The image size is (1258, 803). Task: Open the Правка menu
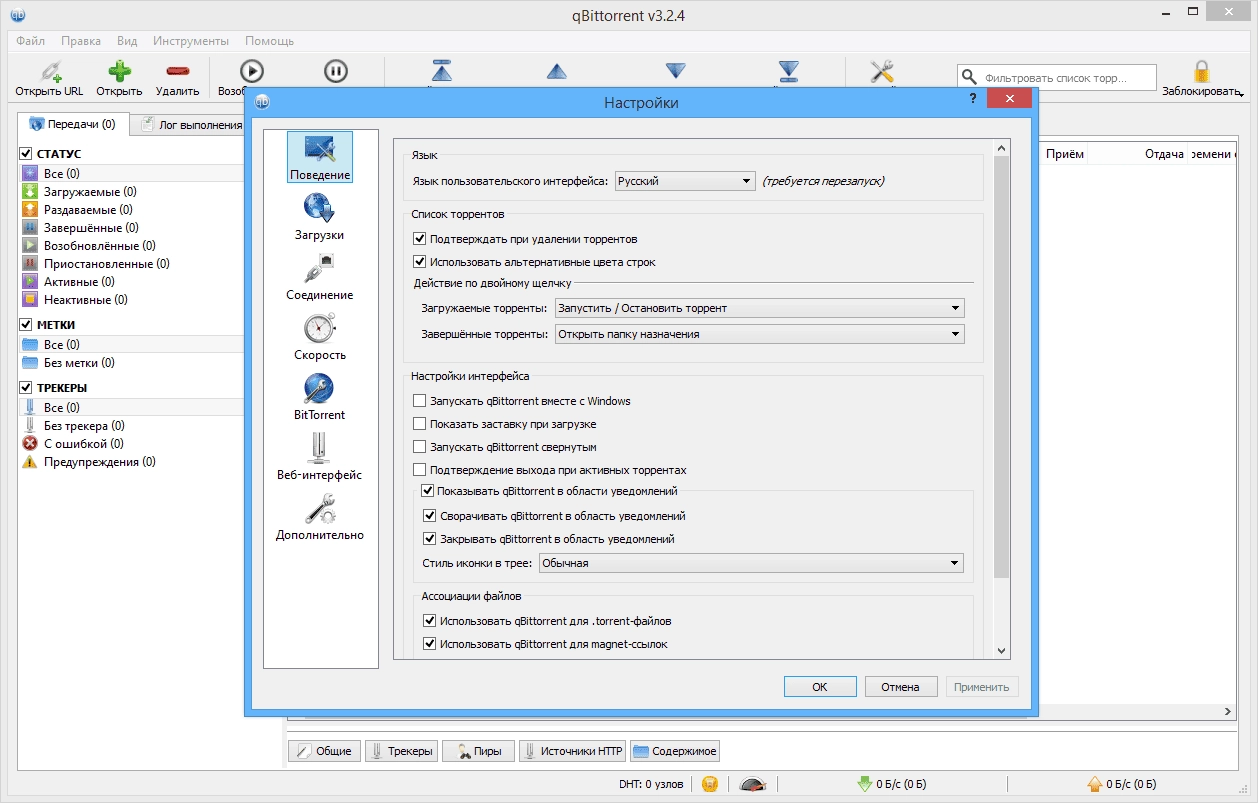click(x=81, y=41)
